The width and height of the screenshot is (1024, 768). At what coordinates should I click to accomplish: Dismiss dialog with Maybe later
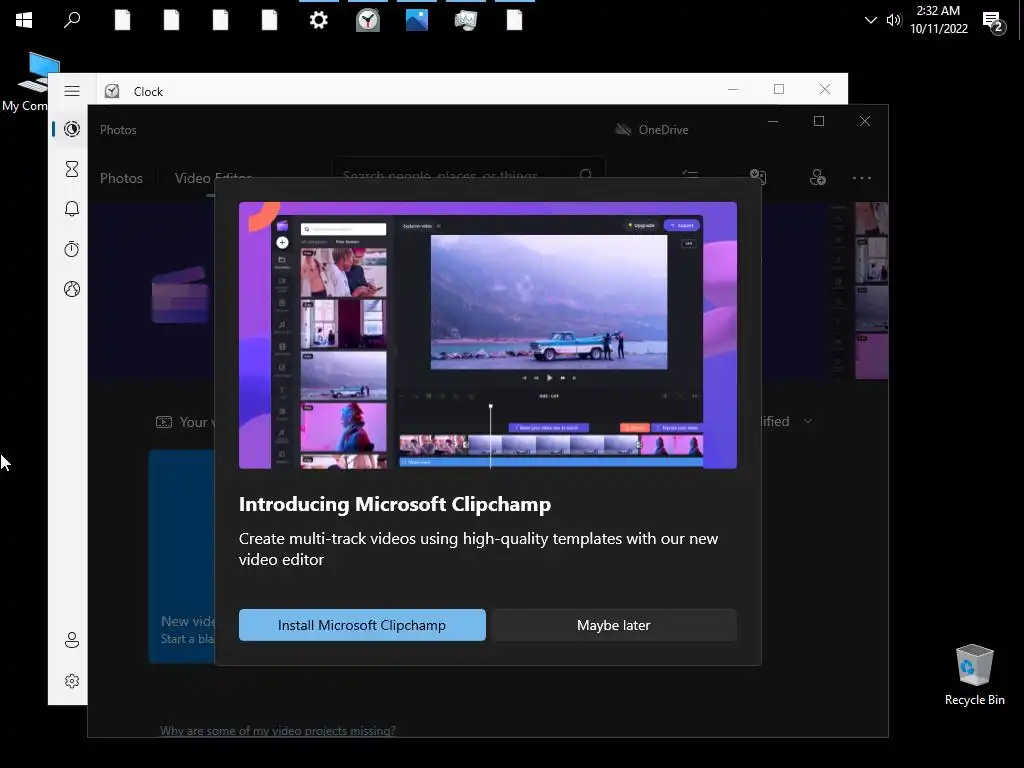click(x=614, y=625)
